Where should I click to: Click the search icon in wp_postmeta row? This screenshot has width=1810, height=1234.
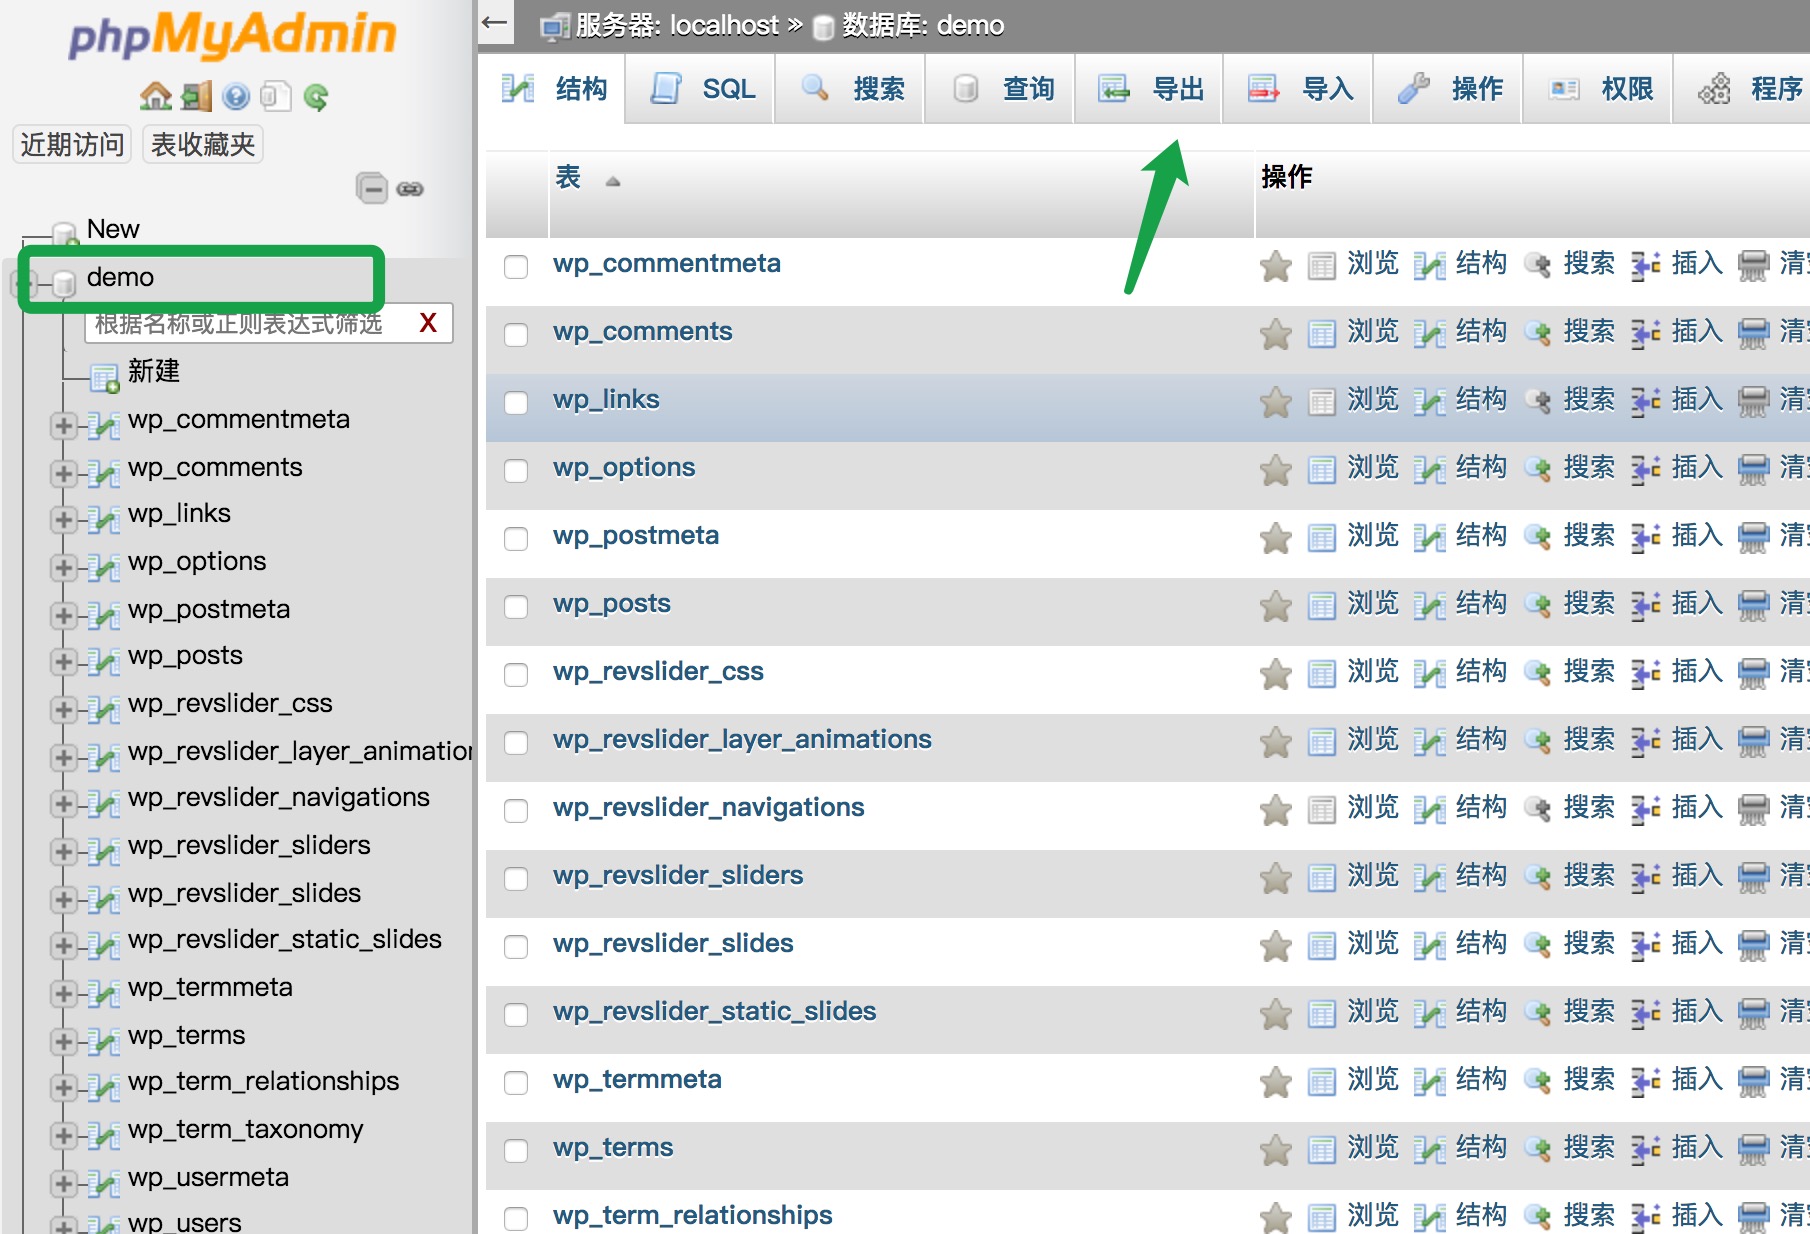click(x=1538, y=538)
